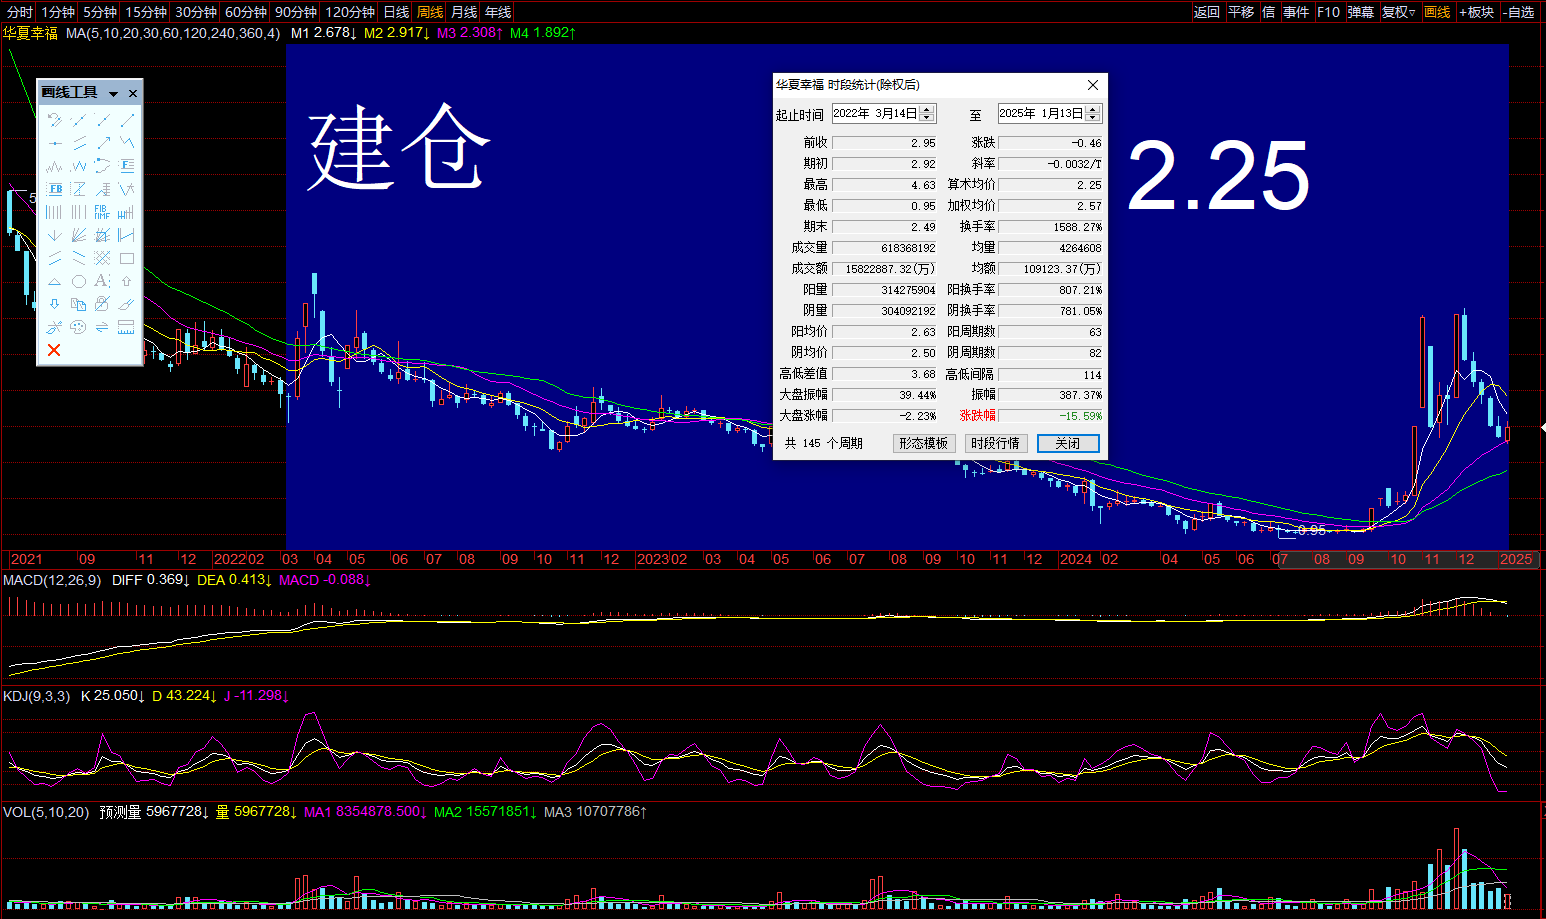Switch to the 周线 weekly chart
Image resolution: width=1546 pixels, height=919 pixels.
pos(431,12)
